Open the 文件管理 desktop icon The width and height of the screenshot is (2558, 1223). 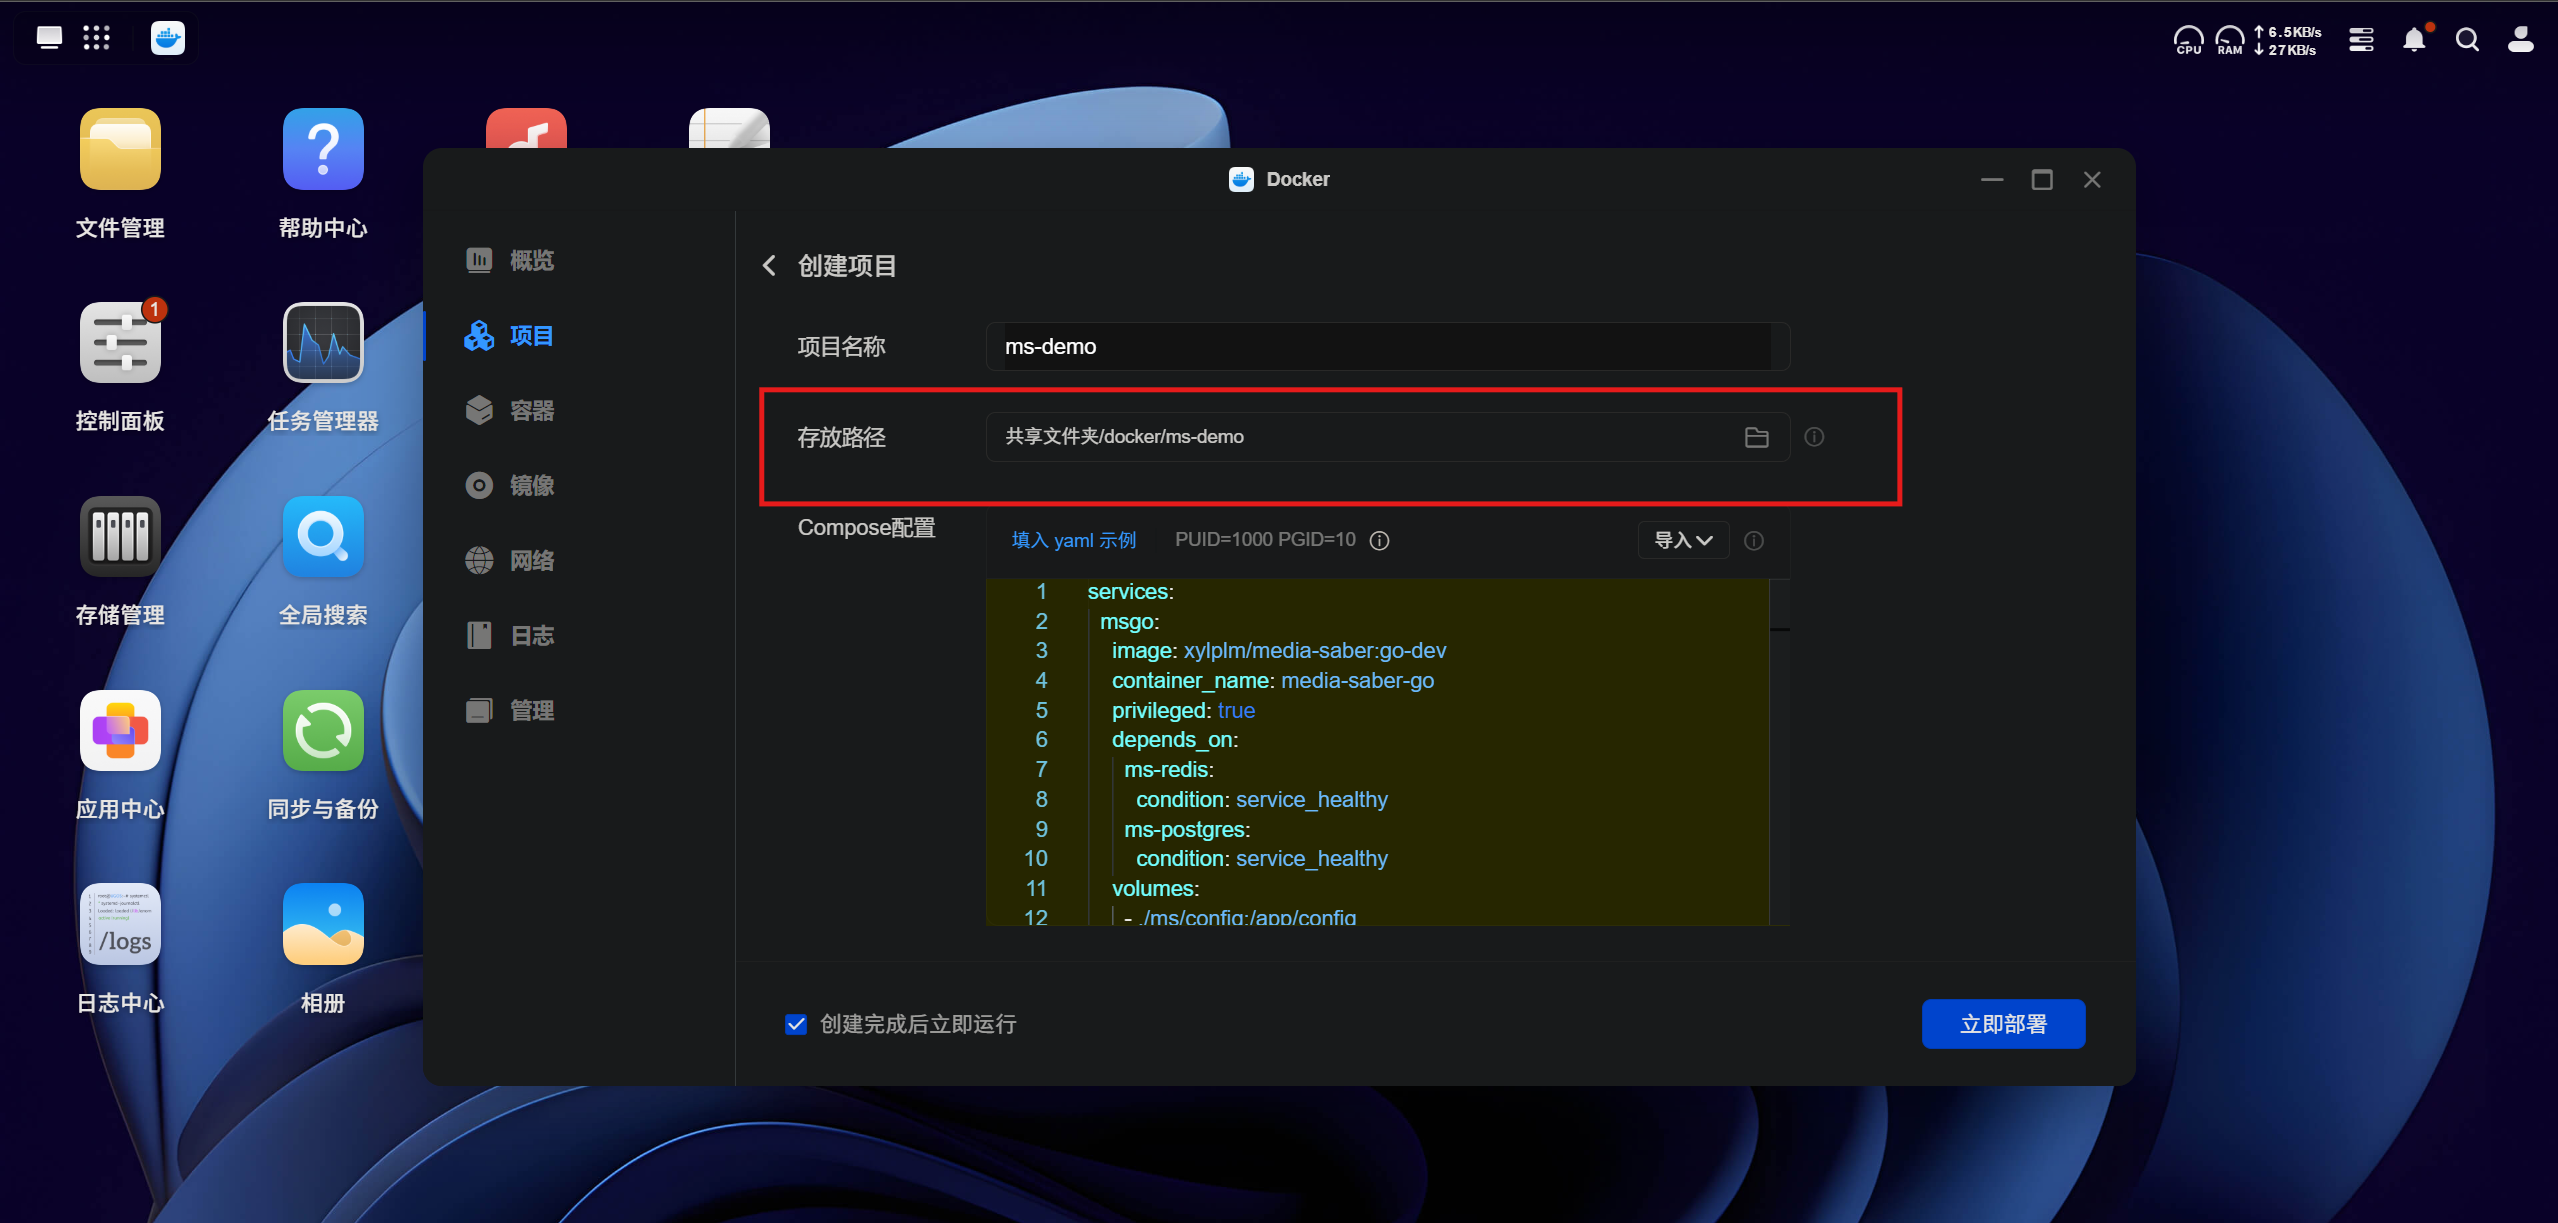[120, 150]
